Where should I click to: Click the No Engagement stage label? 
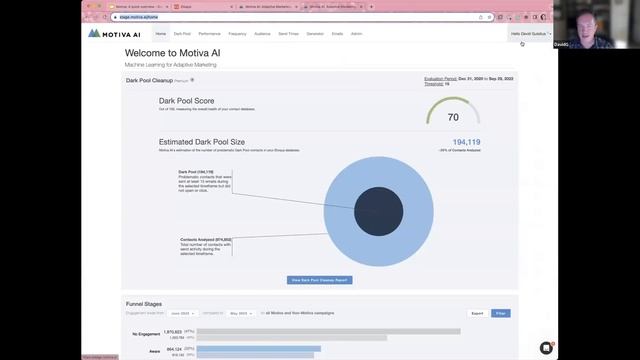146,334
